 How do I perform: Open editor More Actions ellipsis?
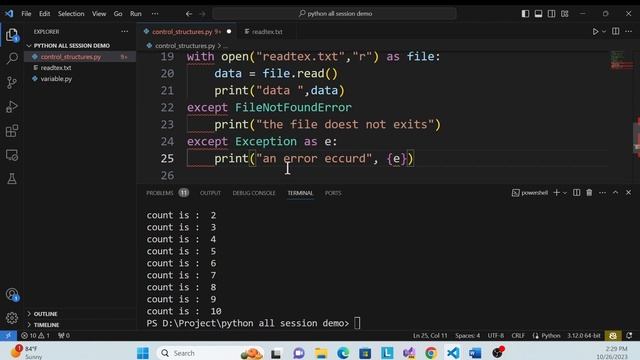point(629,31)
